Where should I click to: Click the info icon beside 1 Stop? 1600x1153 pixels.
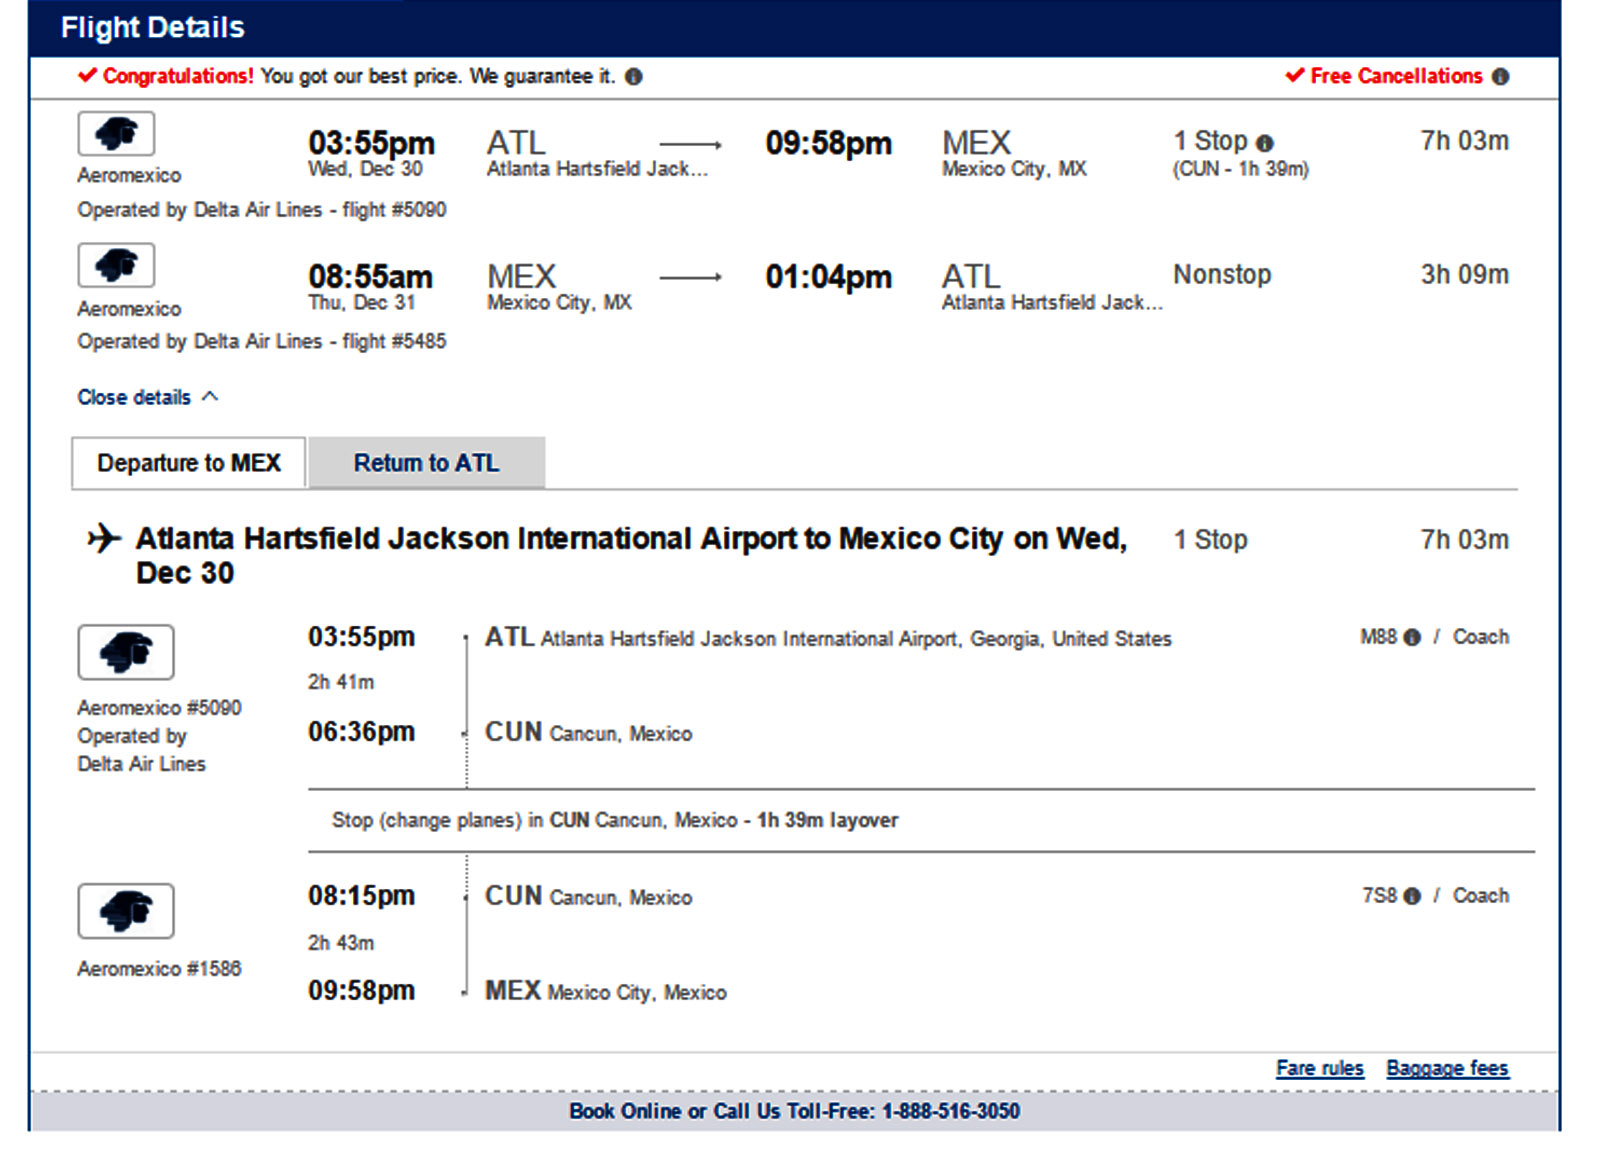1265,143
